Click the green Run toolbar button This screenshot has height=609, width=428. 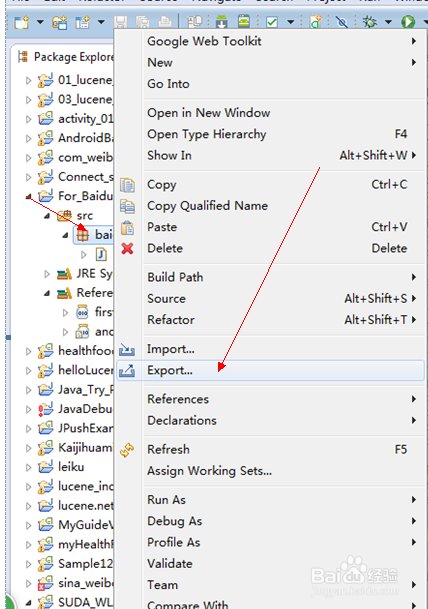pos(408,22)
